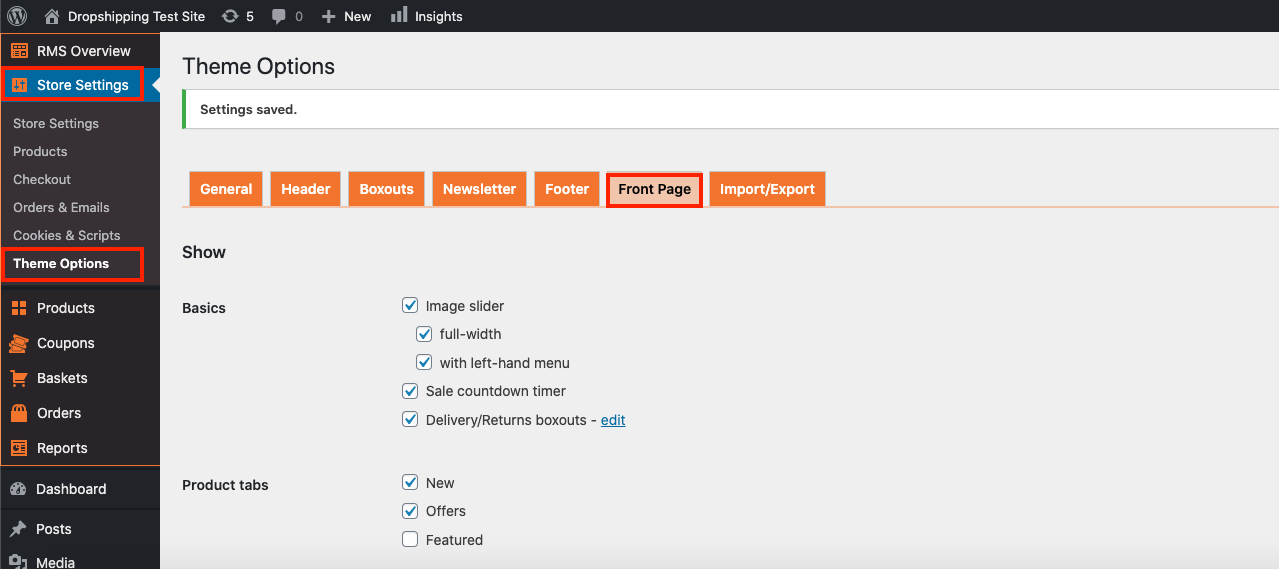Open the Cookies & Scripts submenu link
1279x569 pixels.
pos(67,235)
